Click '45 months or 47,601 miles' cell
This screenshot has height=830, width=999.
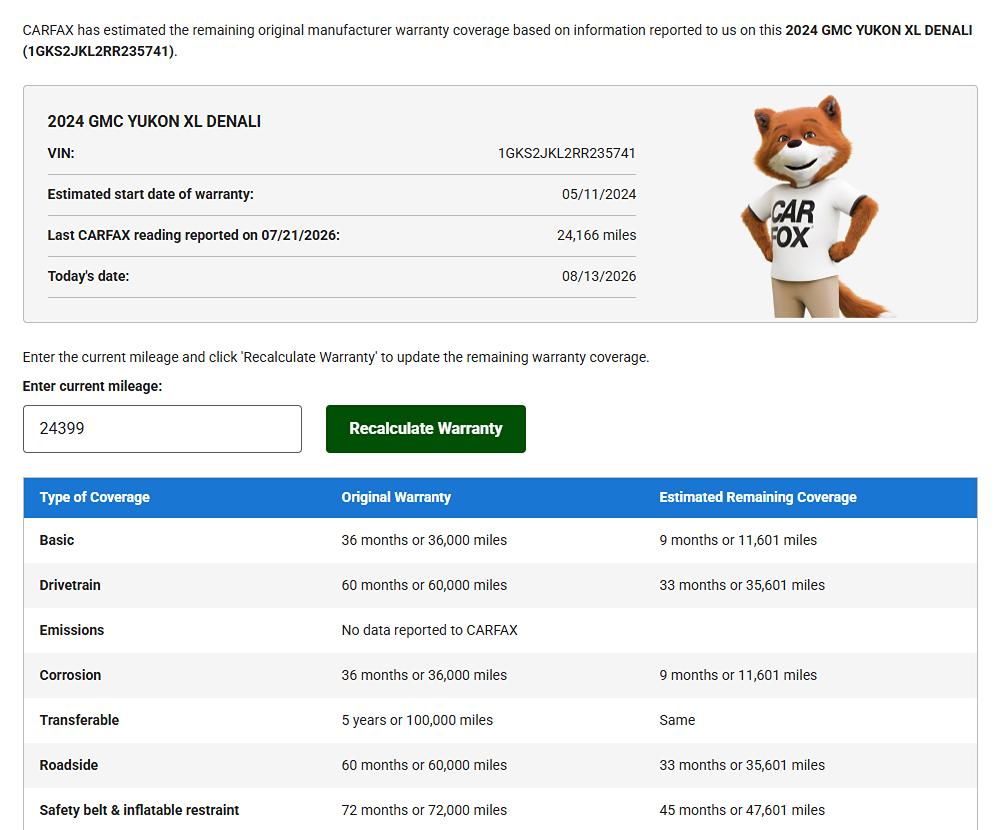click(x=742, y=810)
